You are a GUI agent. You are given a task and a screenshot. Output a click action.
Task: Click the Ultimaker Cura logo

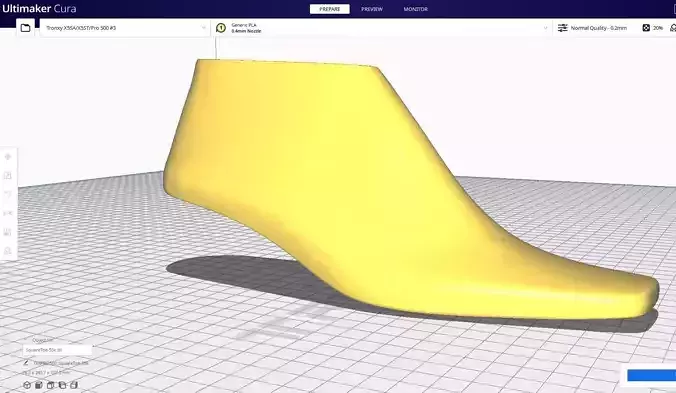[x=39, y=9]
